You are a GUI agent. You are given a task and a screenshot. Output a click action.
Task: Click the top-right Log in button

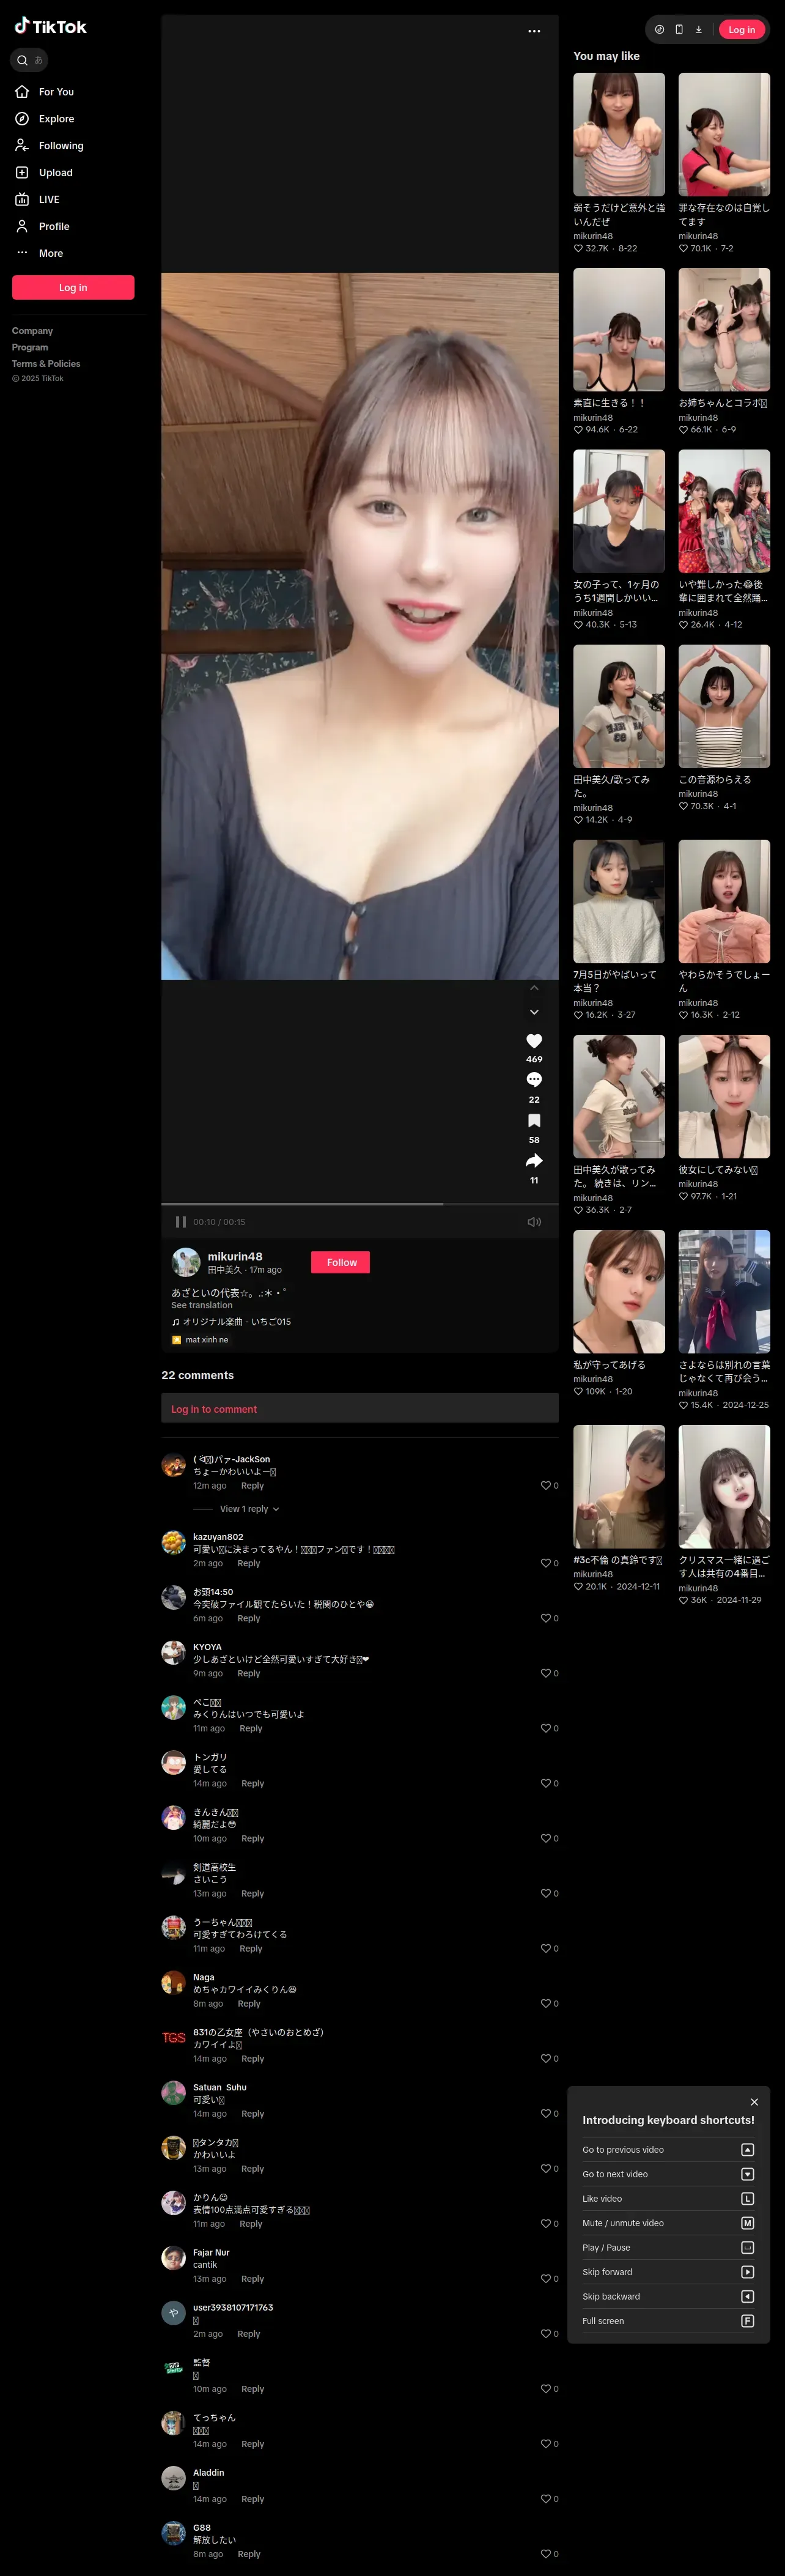click(742, 30)
